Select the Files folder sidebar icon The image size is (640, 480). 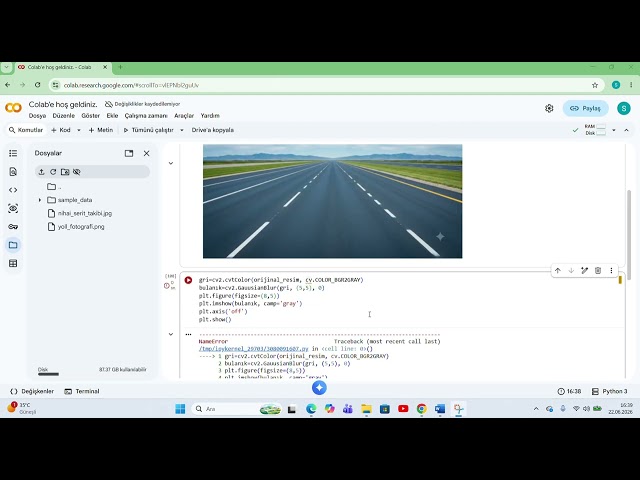13,245
